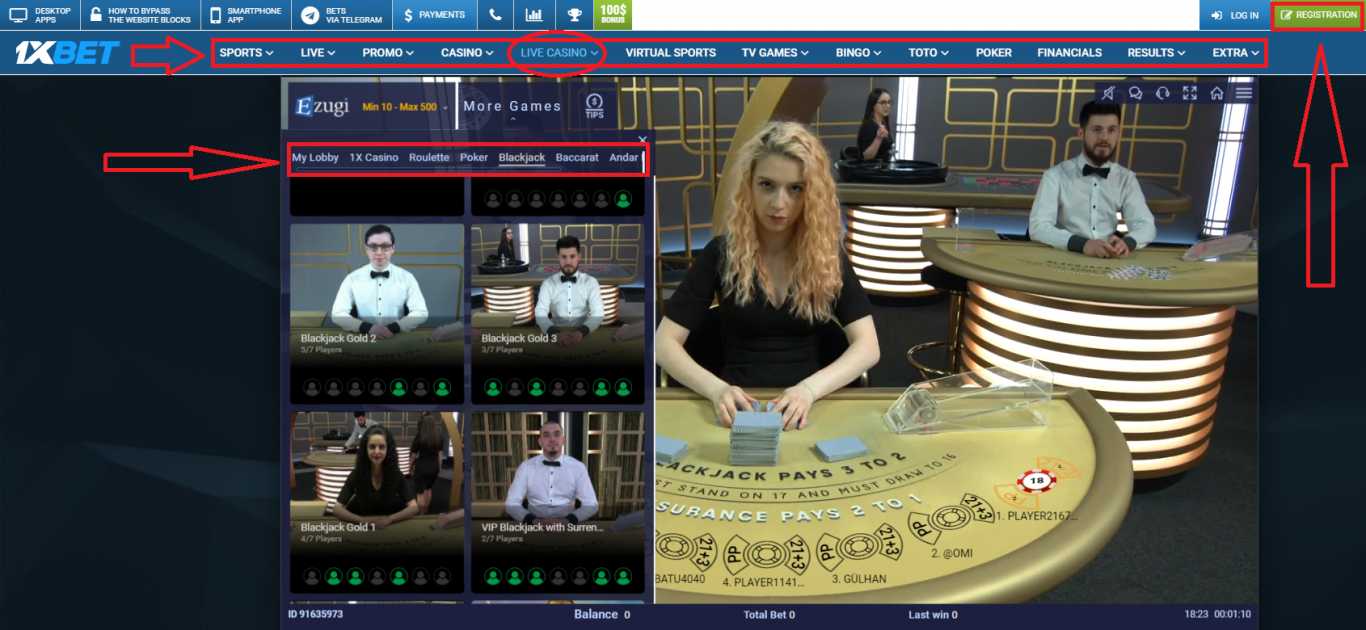
Task: Select the Blackjack tab
Action: coord(522,157)
